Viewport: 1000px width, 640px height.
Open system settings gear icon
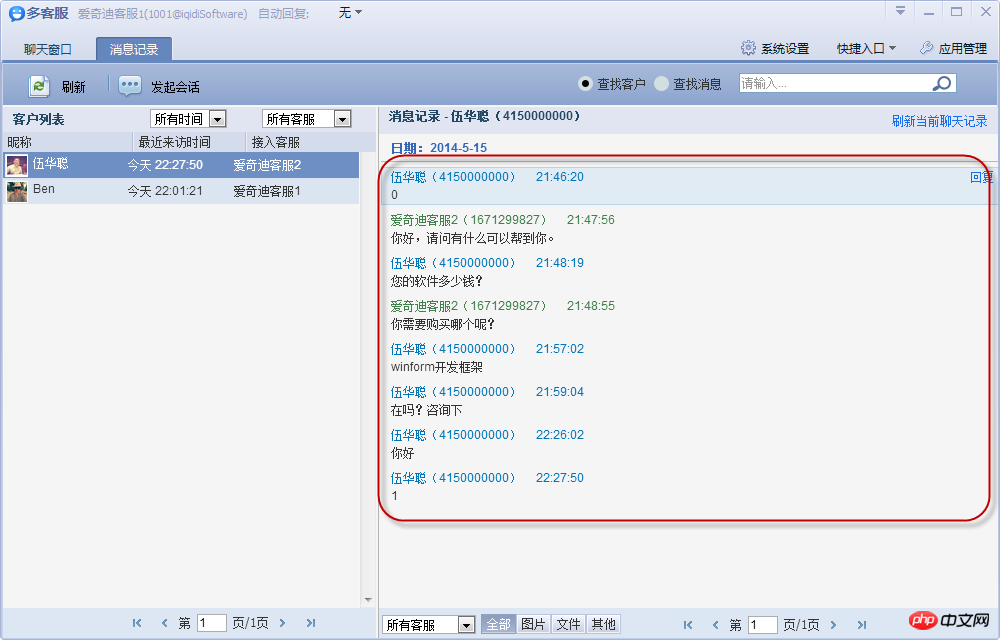(x=748, y=48)
